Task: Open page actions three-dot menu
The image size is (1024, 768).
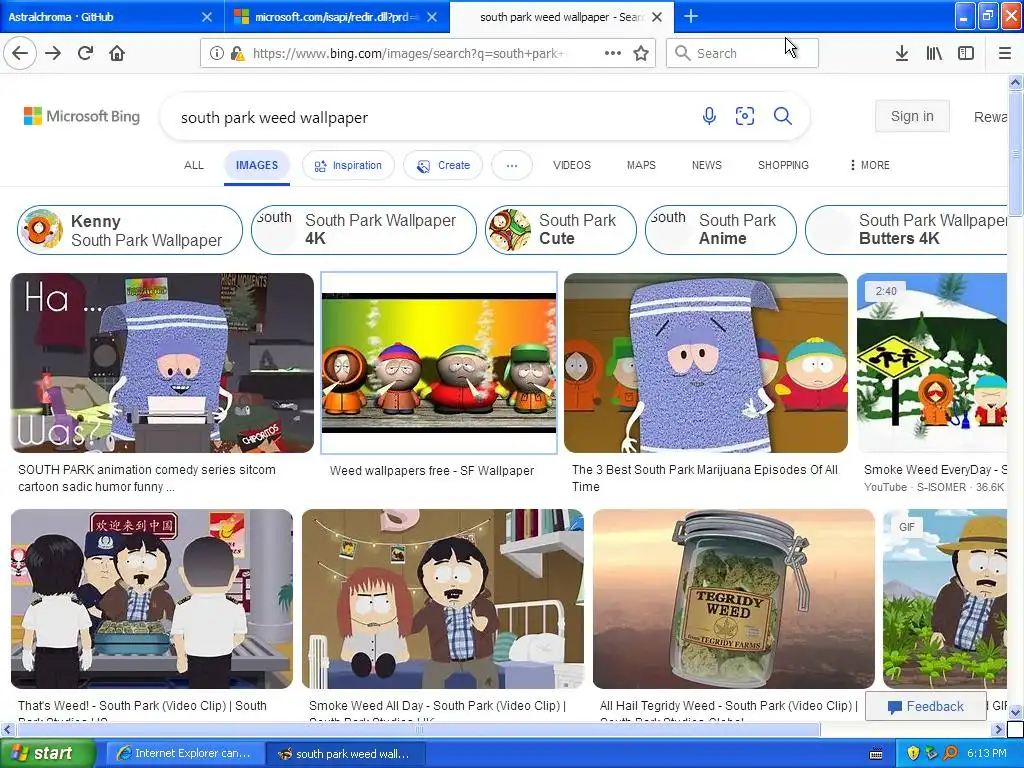Action: tap(613, 53)
